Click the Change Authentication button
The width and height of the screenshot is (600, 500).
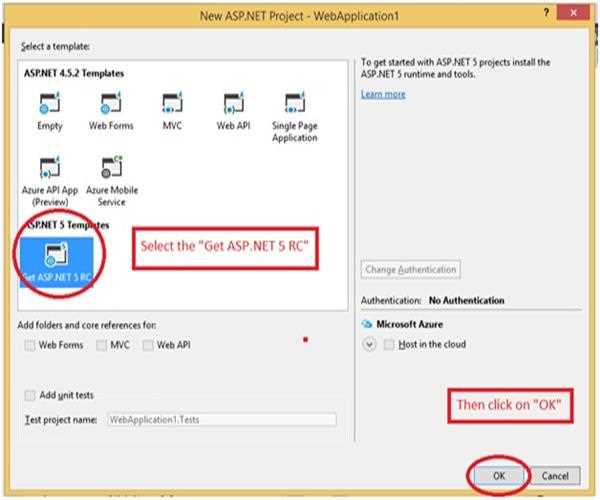(410, 269)
